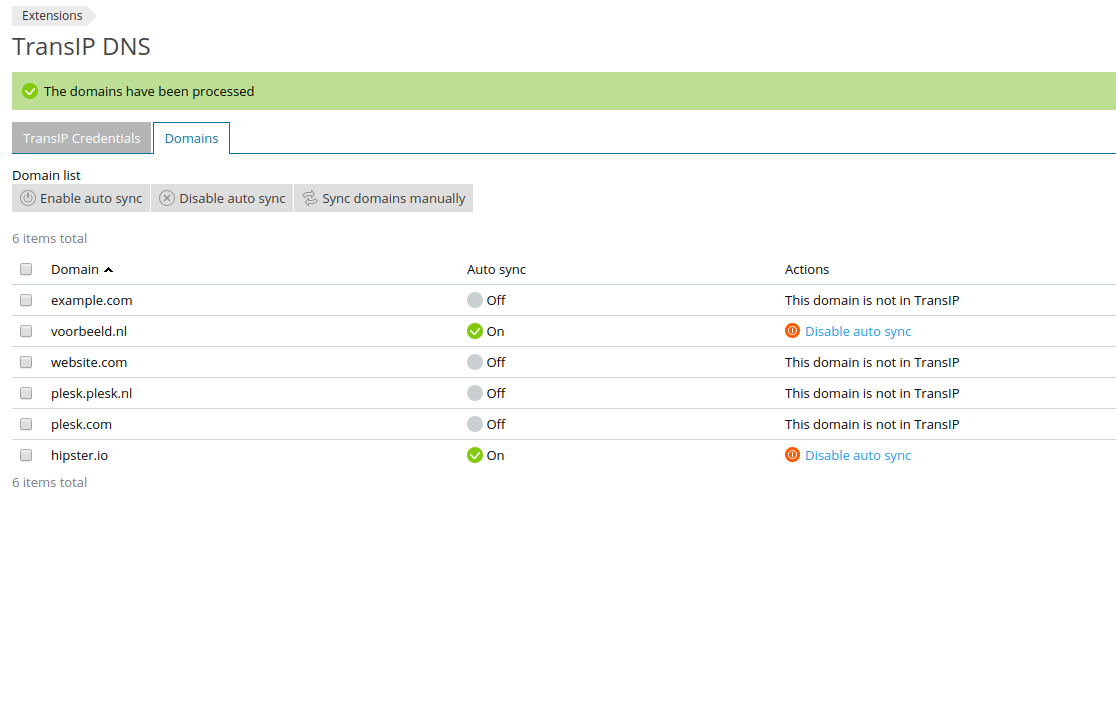Disable auto sync link for voorbeeld.nl
Viewport: 1116px width, 722px height.
[858, 331]
